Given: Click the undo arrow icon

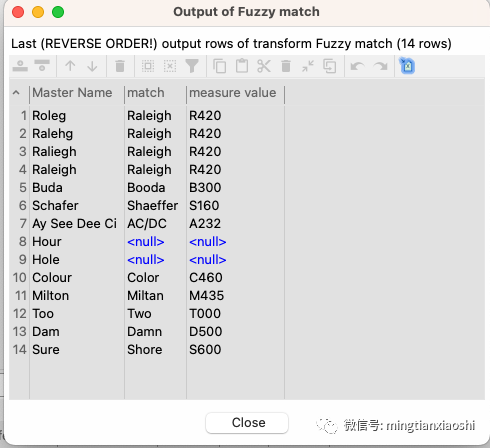Looking at the screenshot, I should point(358,66).
